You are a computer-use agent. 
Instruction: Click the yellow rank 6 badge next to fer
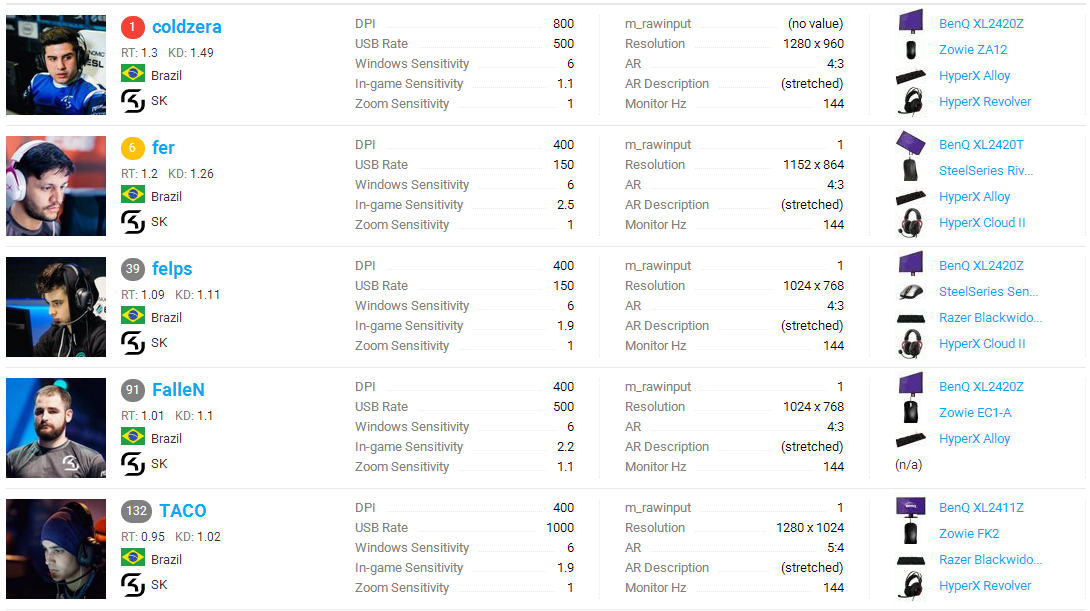pos(133,148)
